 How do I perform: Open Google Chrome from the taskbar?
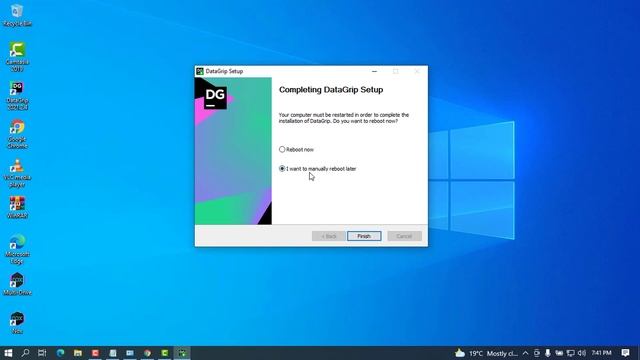tap(147, 353)
